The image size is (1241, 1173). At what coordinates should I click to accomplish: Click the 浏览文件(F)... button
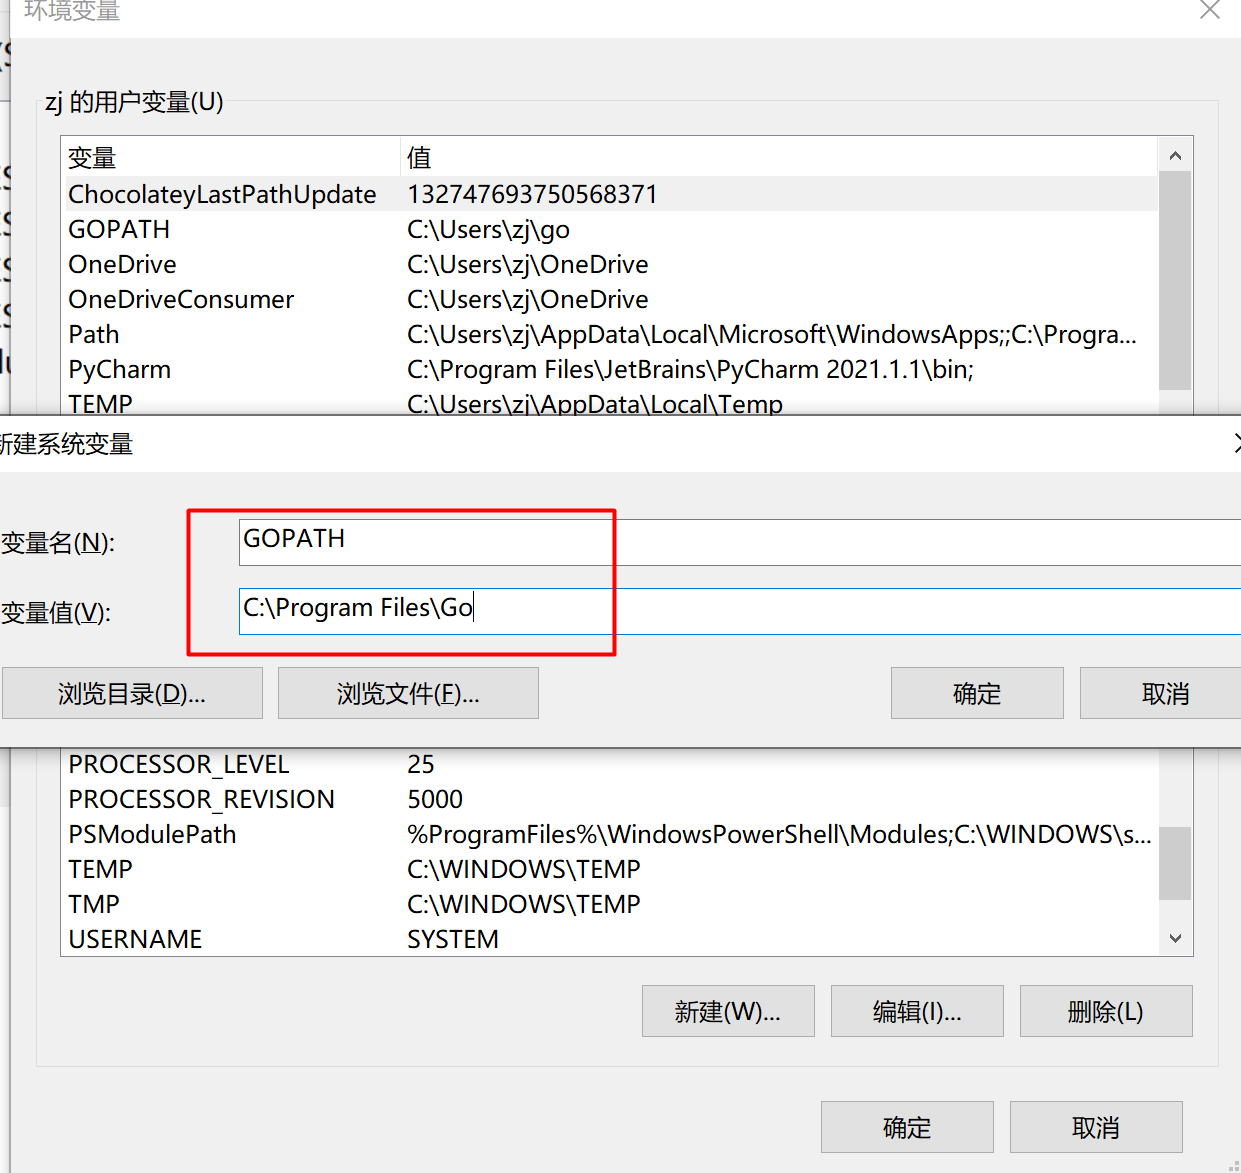click(408, 693)
